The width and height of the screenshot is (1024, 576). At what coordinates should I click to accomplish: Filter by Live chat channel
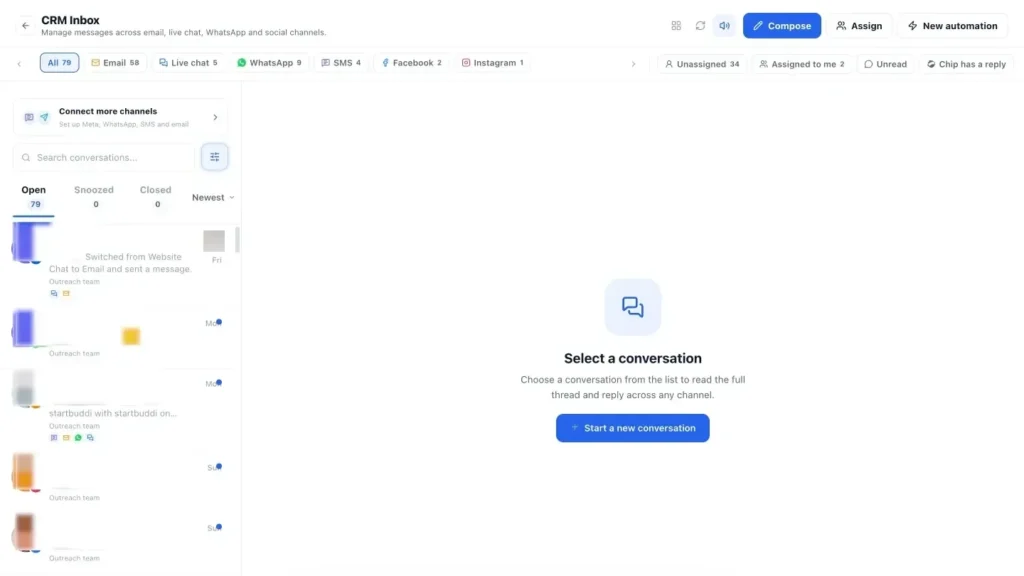(x=188, y=63)
